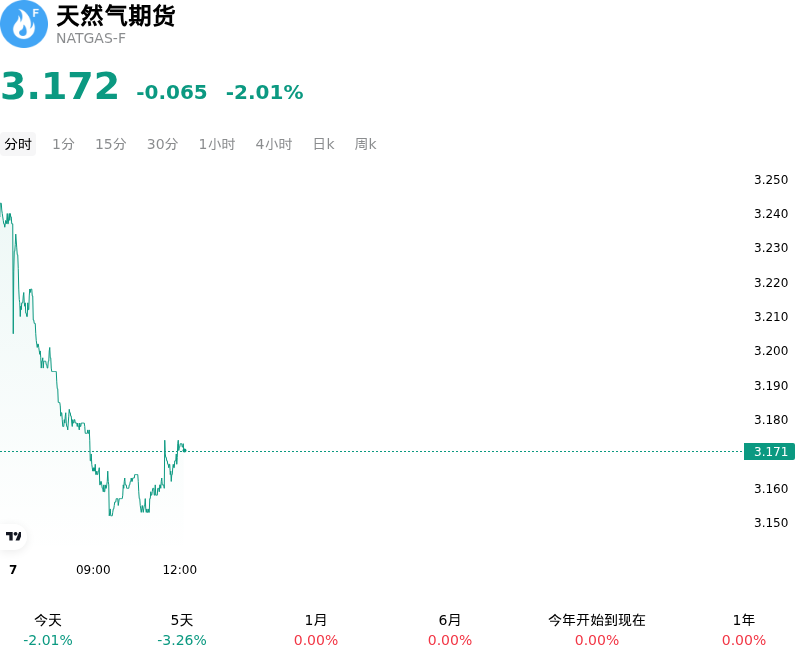Open the 日k daily candle view
800x660 pixels.
point(323,144)
